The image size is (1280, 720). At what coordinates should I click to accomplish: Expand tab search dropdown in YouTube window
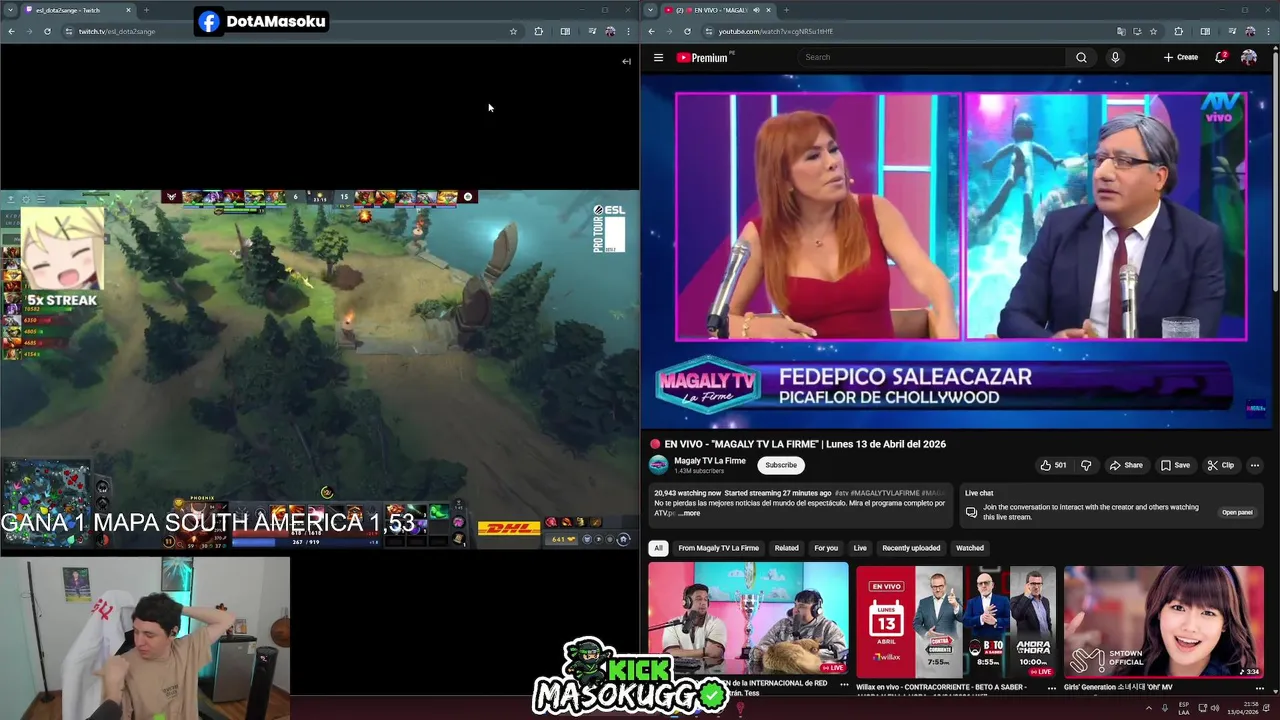[651, 10]
